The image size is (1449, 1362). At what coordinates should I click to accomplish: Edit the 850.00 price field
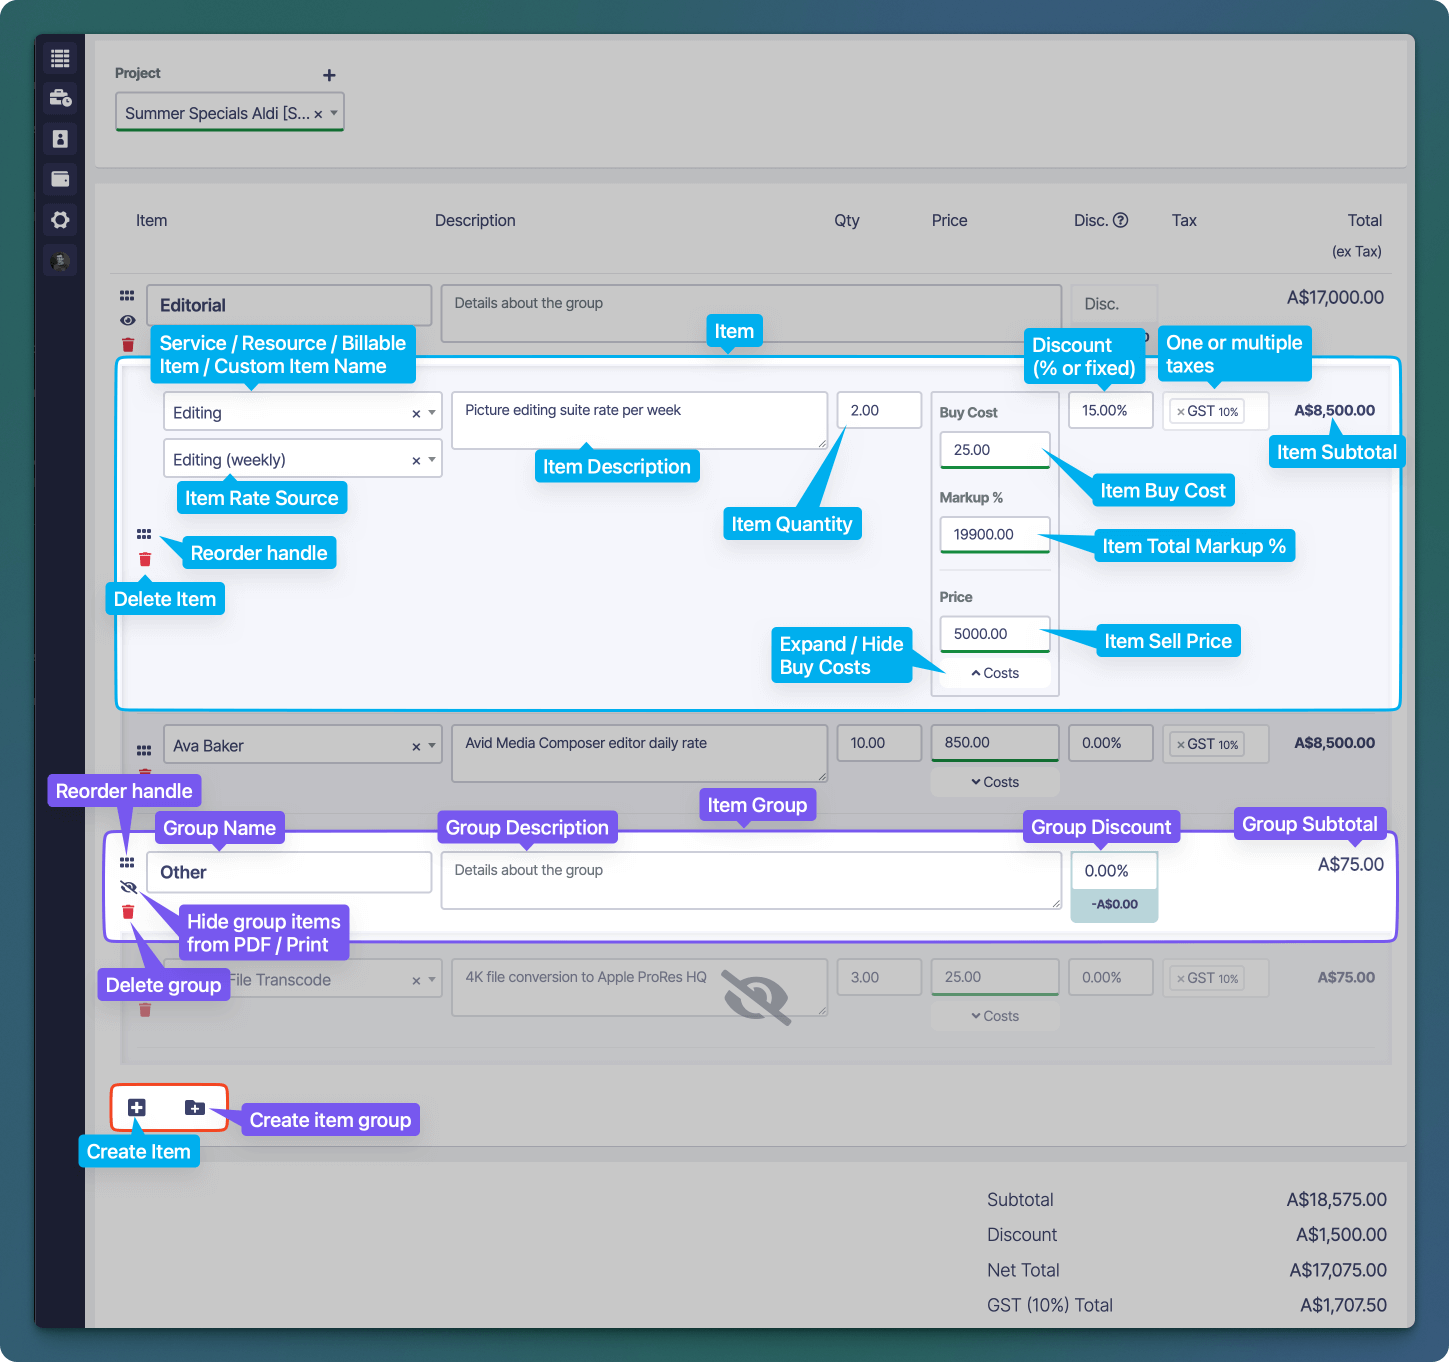(x=995, y=743)
